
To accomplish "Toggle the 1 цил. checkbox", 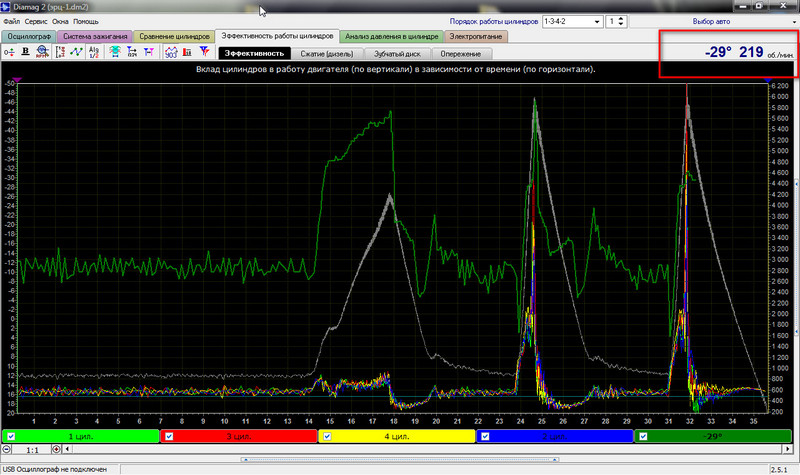I will point(11,436).
